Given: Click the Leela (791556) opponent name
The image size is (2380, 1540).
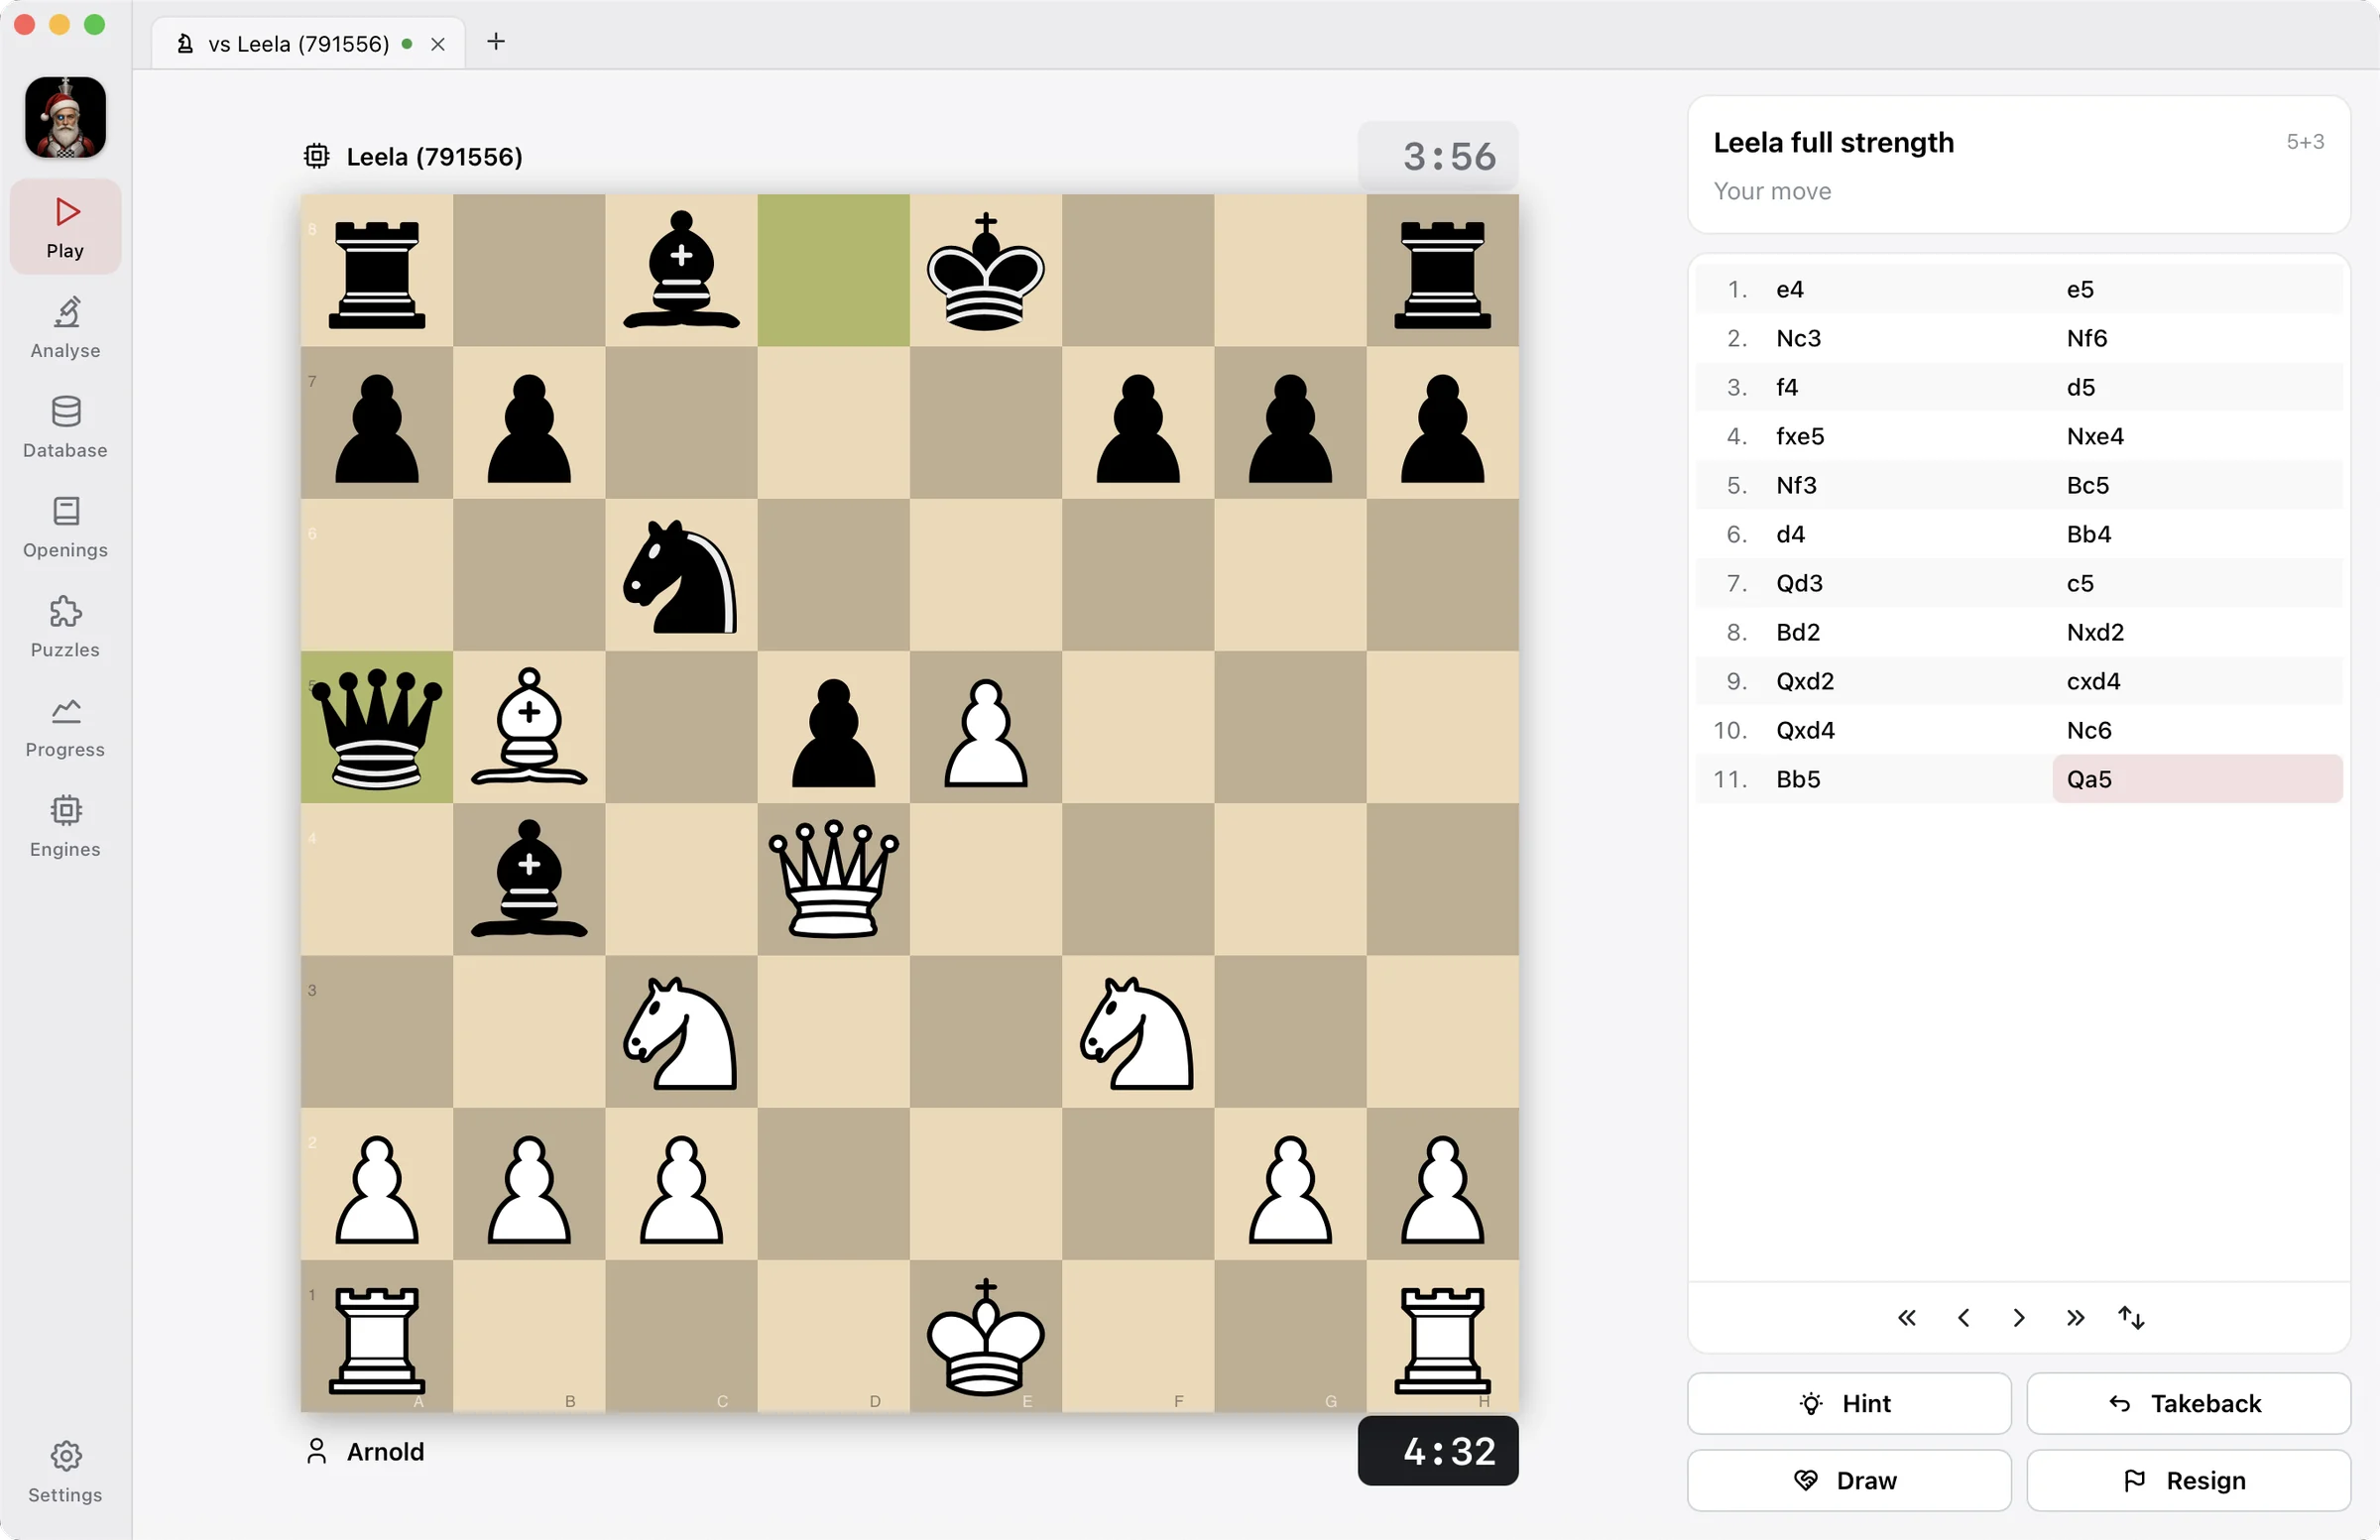Looking at the screenshot, I should click(x=434, y=157).
